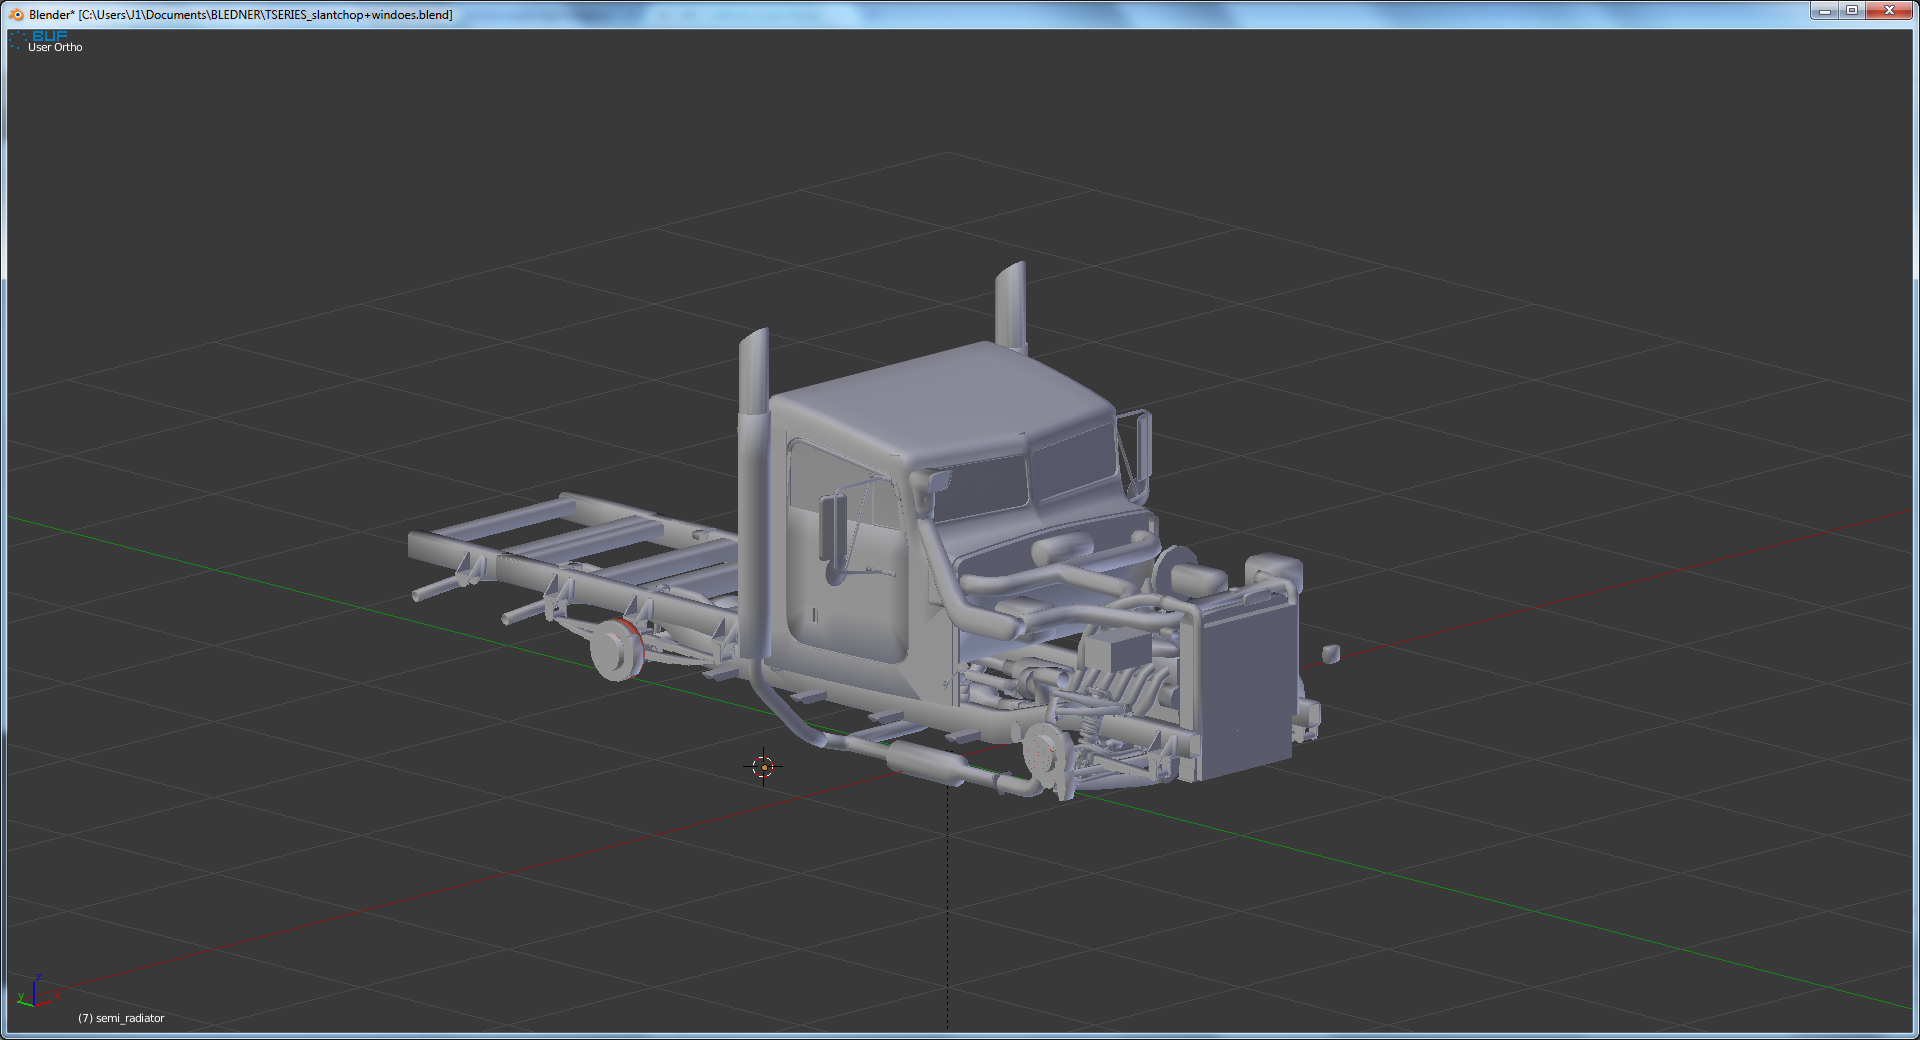Minimize the Blender window

tap(1824, 11)
